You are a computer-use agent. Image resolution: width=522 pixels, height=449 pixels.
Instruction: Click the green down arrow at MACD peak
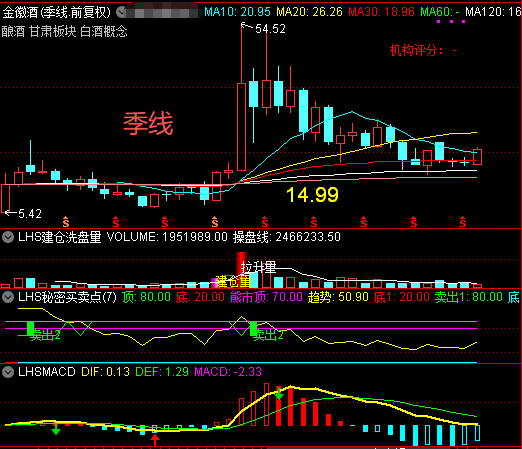point(279,394)
